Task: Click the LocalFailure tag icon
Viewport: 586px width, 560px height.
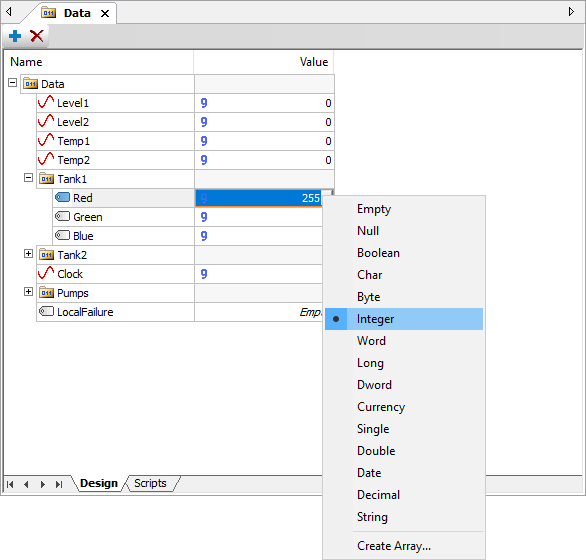Action: [x=46, y=311]
